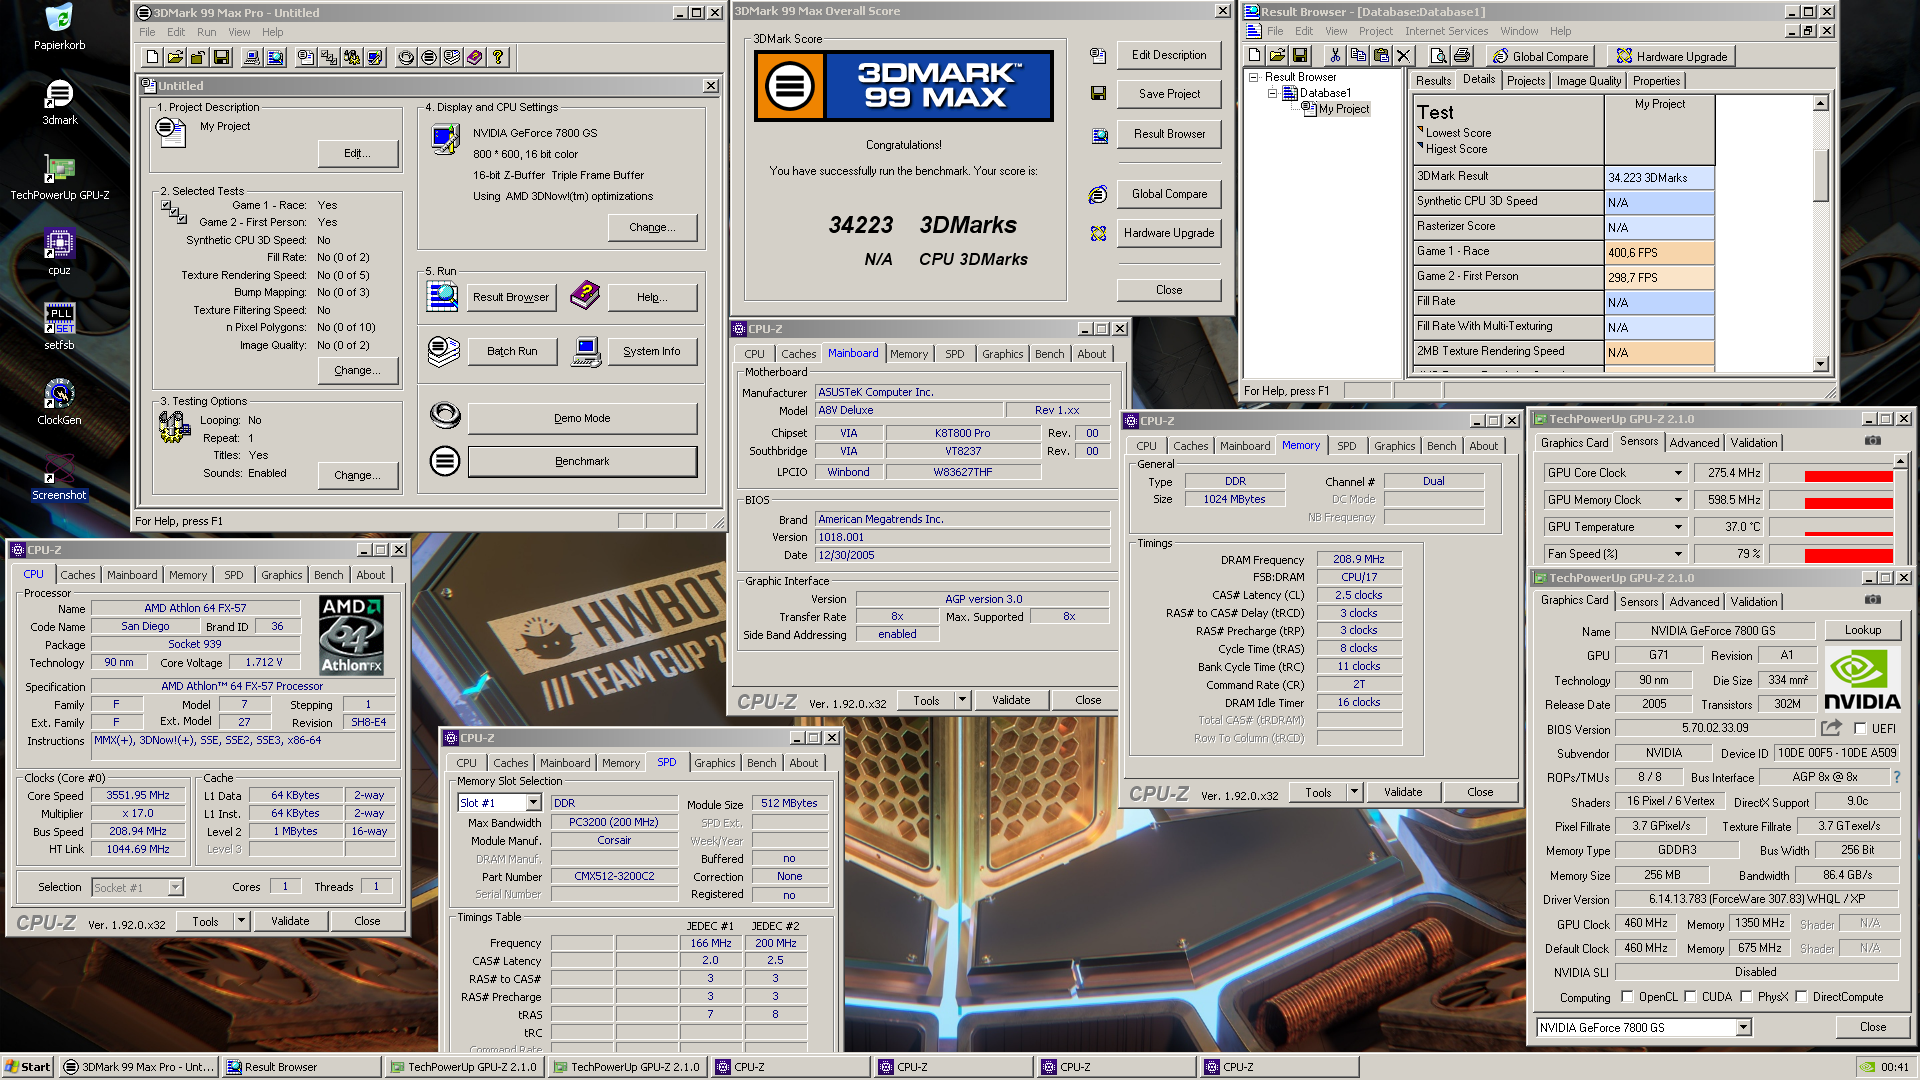Open GPU Memory Clock sensor dropdown
1920x1080 pixels.
[1678, 500]
